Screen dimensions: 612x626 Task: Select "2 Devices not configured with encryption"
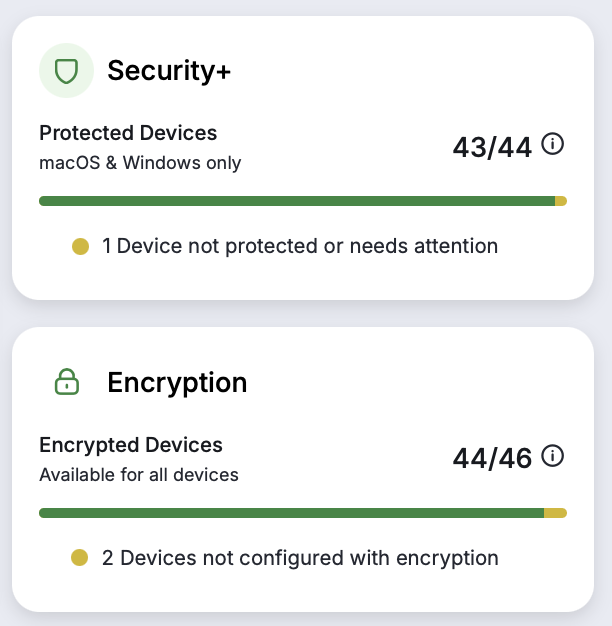click(300, 558)
